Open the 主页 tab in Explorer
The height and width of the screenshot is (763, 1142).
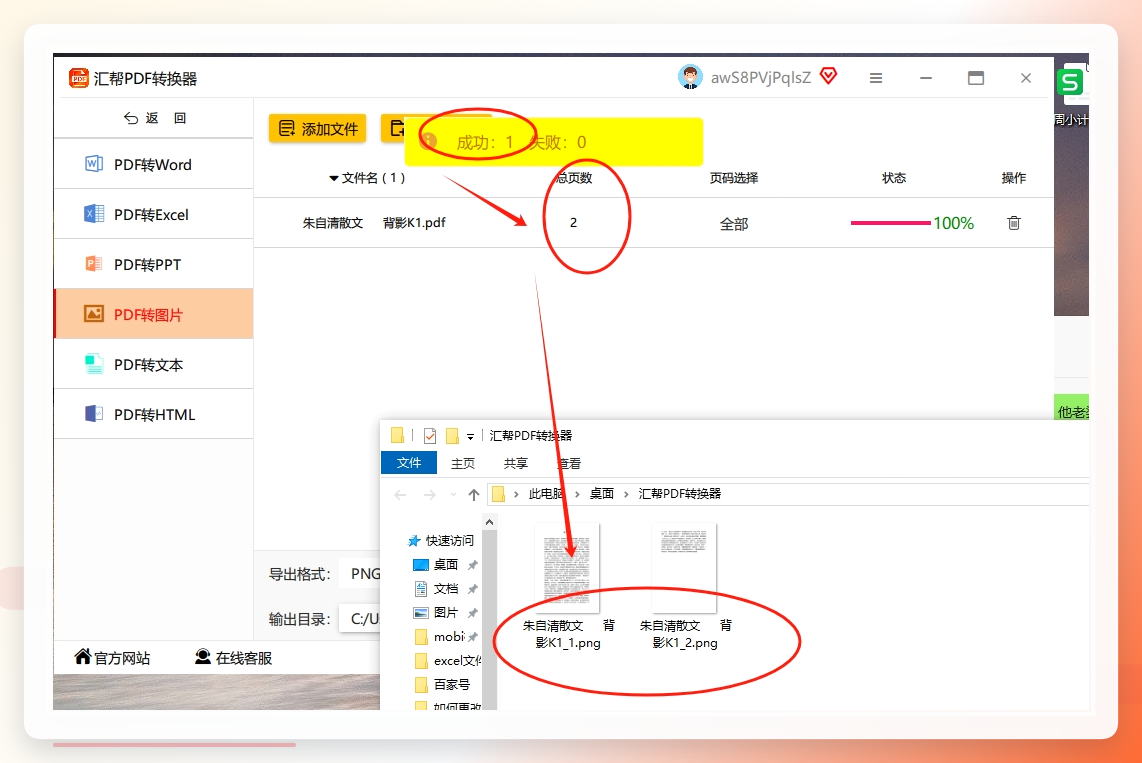pos(462,464)
